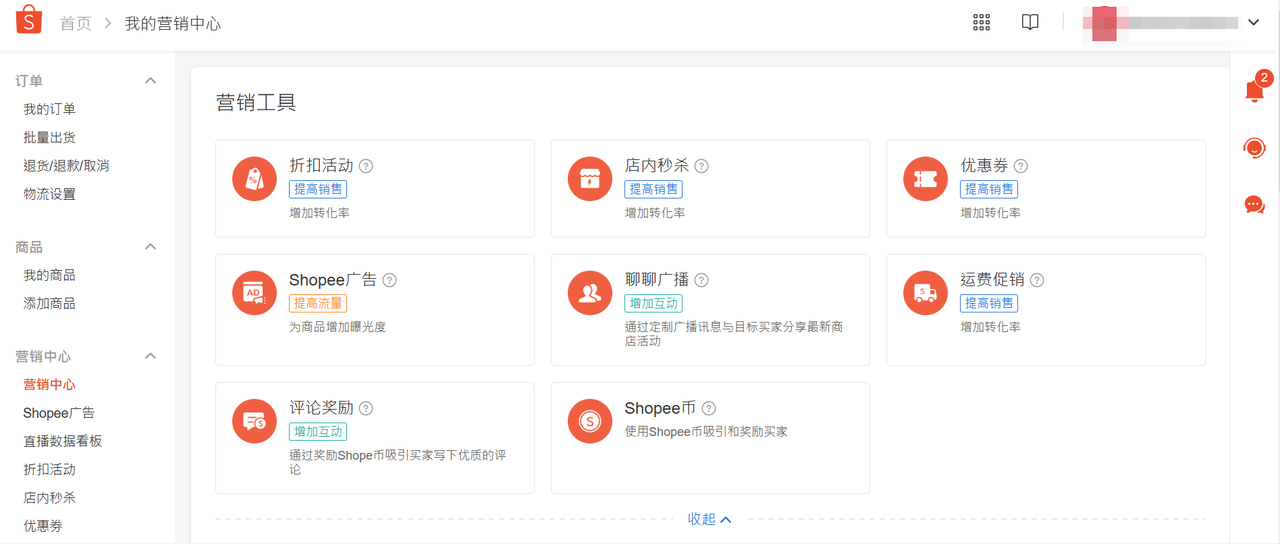Click the 营销工具 section heading
This screenshot has height=544, width=1280.
(256, 102)
